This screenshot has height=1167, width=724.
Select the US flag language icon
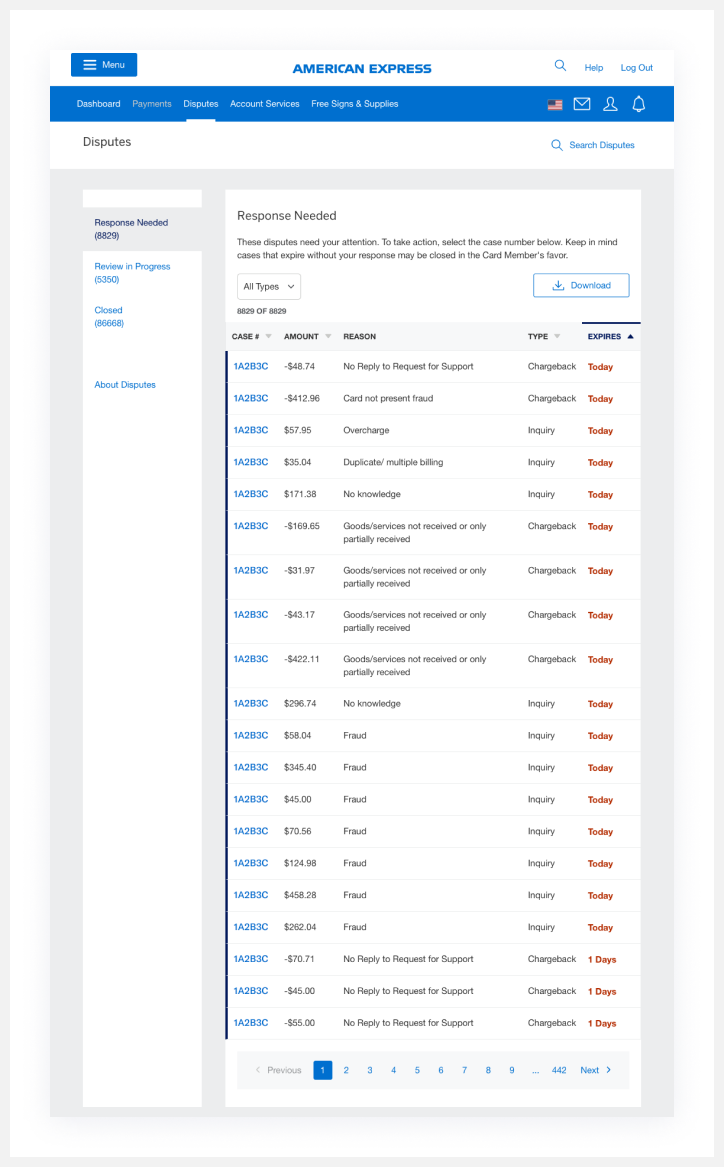(555, 103)
